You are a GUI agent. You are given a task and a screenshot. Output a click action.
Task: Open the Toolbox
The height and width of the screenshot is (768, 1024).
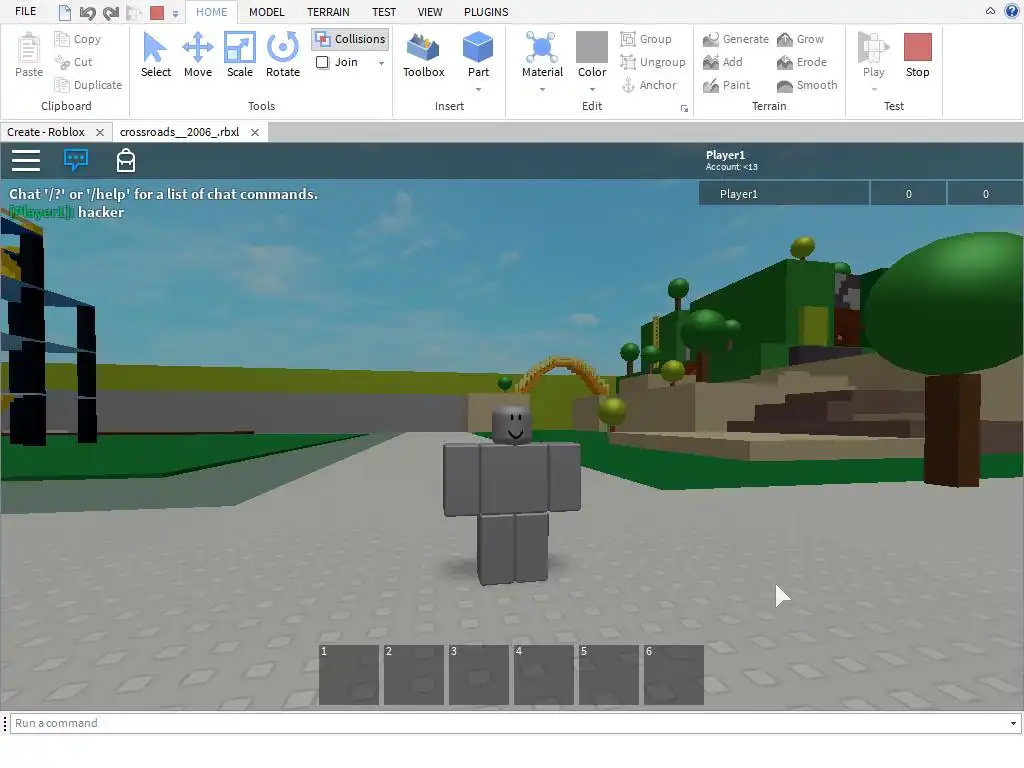423,55
